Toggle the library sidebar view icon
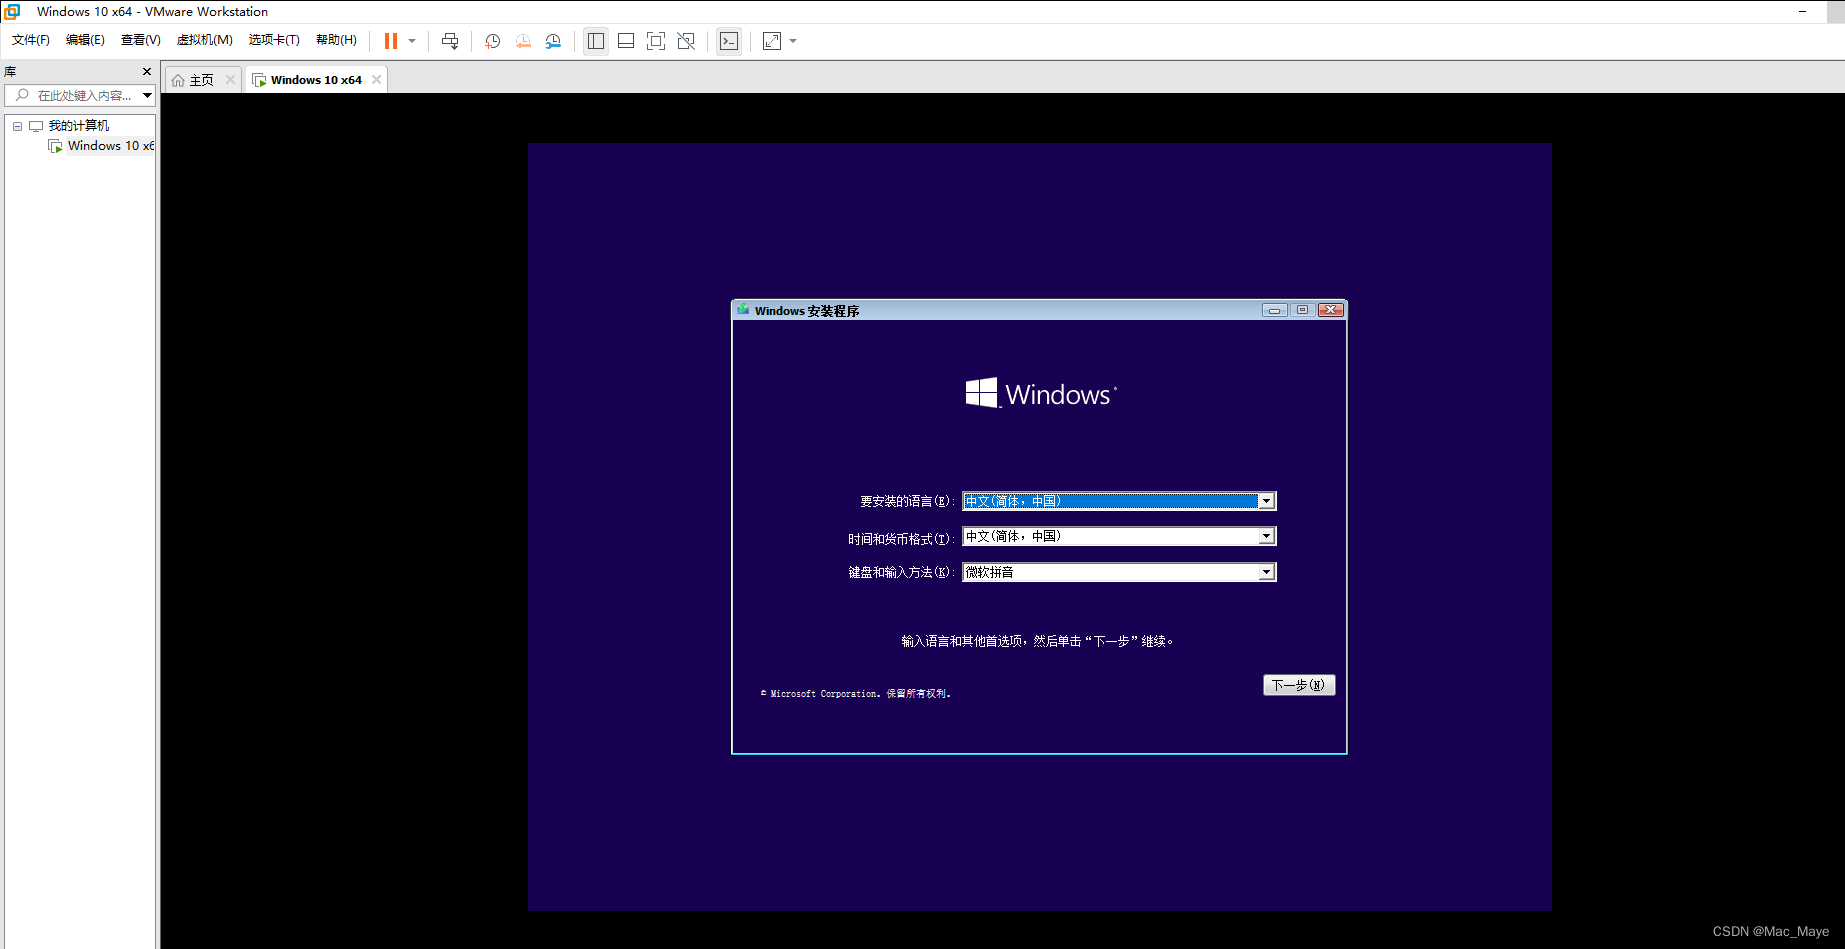 [x=596, y=41]
